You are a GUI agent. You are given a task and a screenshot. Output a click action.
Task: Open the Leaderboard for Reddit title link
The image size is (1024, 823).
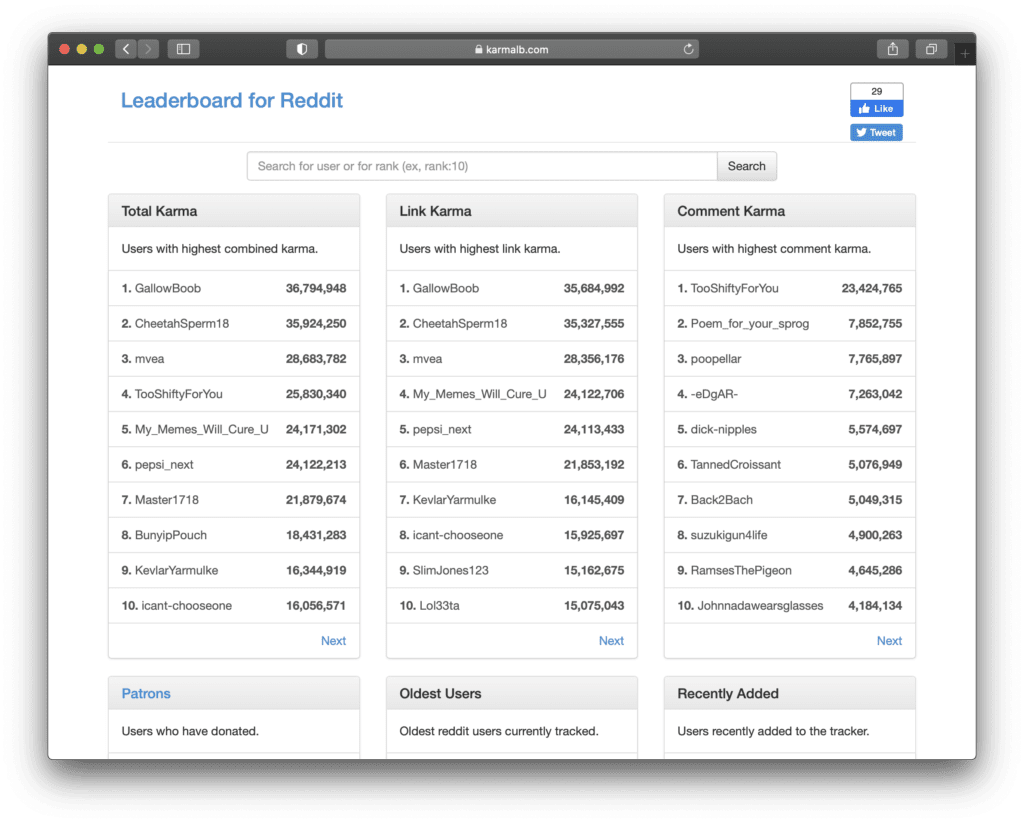[232, 100]
